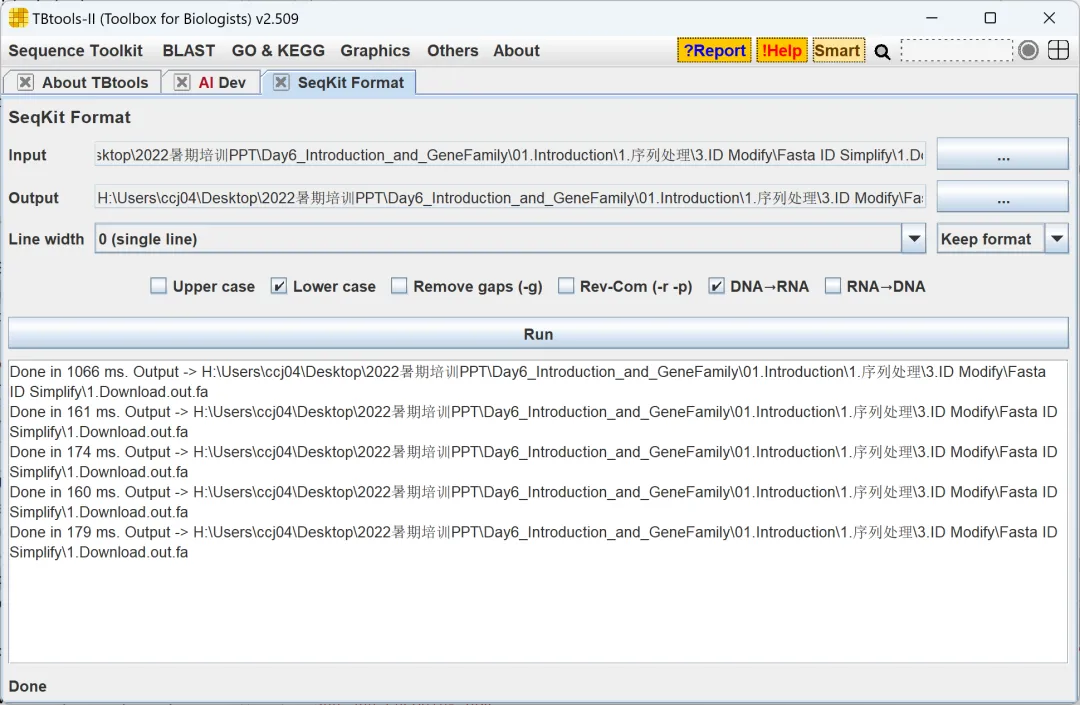Switch to the About TBtools tab
This screenshot has height=705, width=1080.
pos(95,83)
